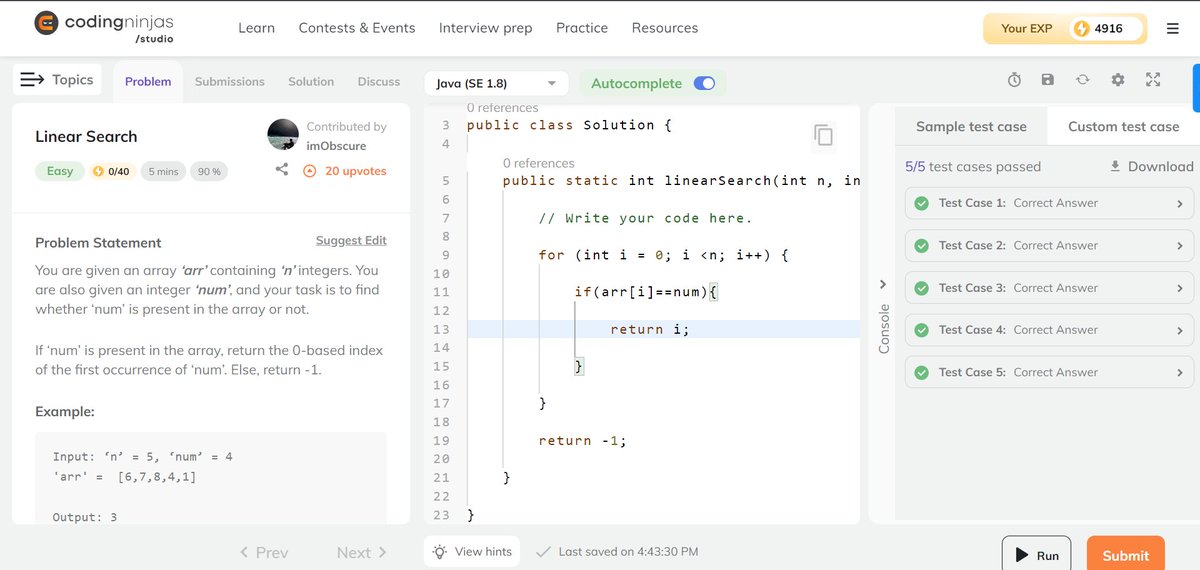Click the Easy difficulty tag
This screenshot has width=1200, height=570.
pyautogui.click(x=60, y=171)
